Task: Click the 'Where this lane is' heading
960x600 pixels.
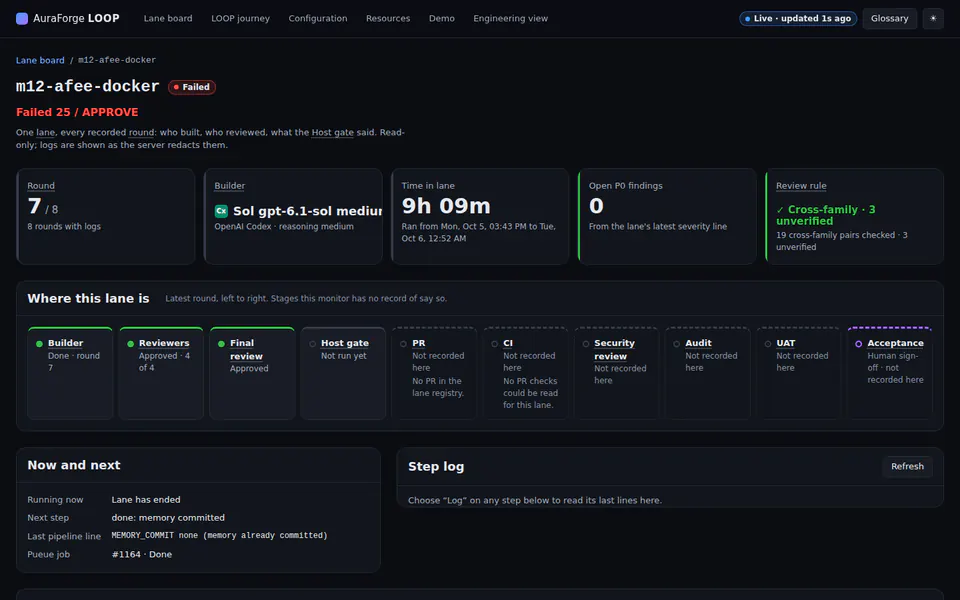Action: (88, 298)
